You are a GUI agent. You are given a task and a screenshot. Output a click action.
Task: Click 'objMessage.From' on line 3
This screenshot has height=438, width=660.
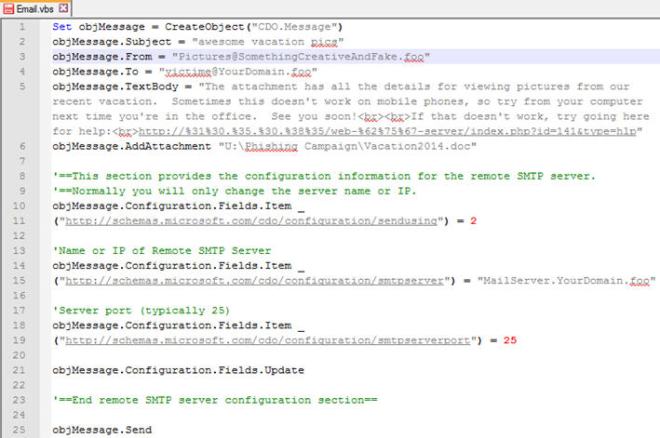tap(102, 57)
